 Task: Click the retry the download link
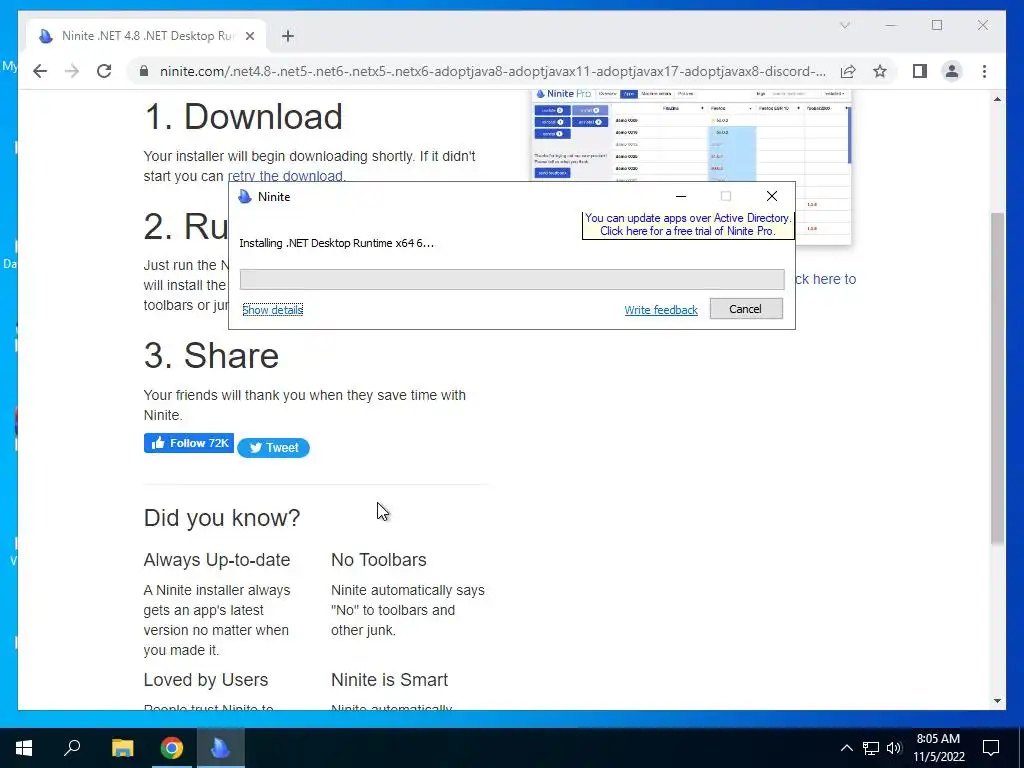286,176
